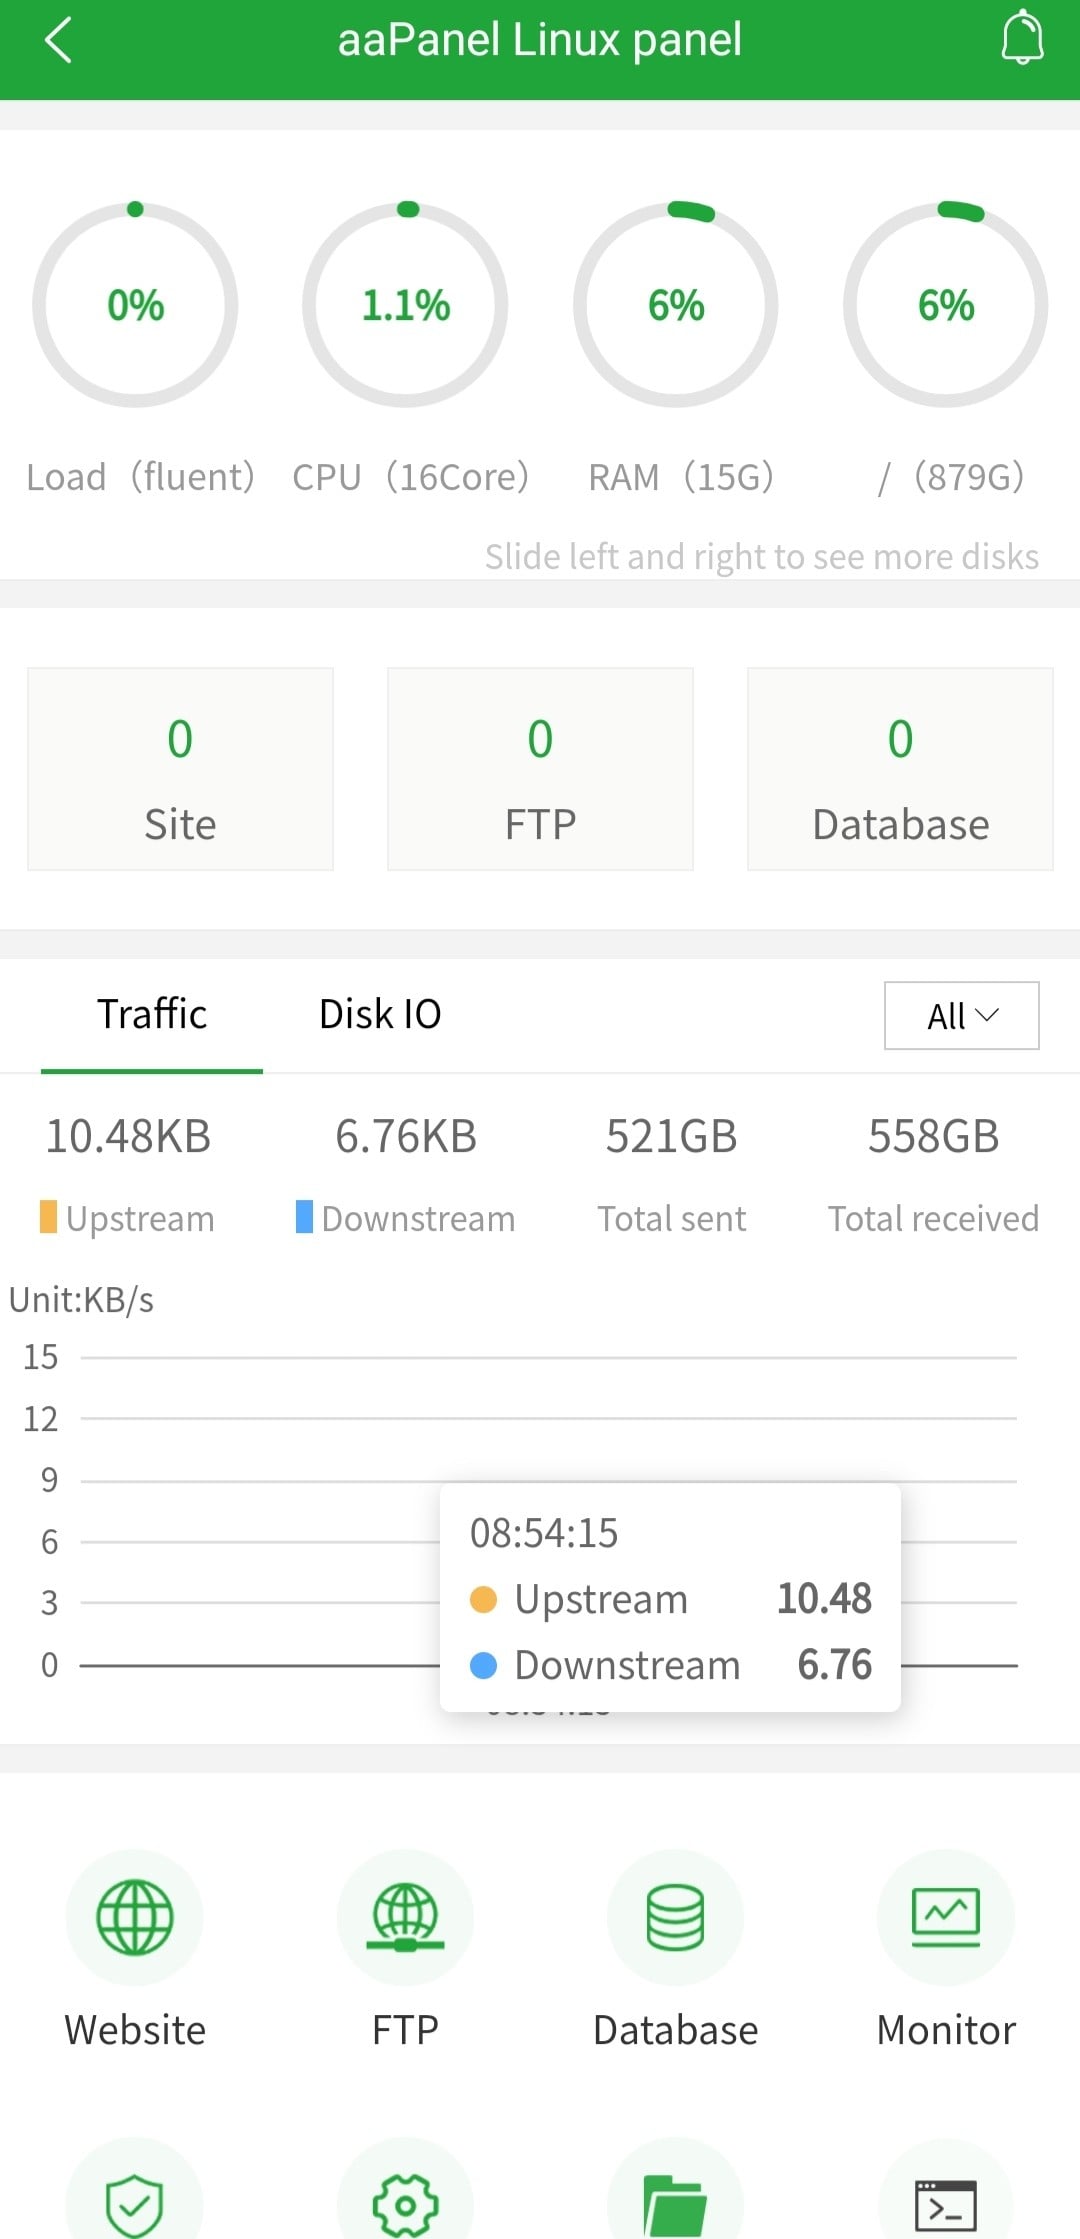The height and width of the screenshot is (2239, 1080).
Task: Open the Monitor chart icon
Action: click(945, 1917)
